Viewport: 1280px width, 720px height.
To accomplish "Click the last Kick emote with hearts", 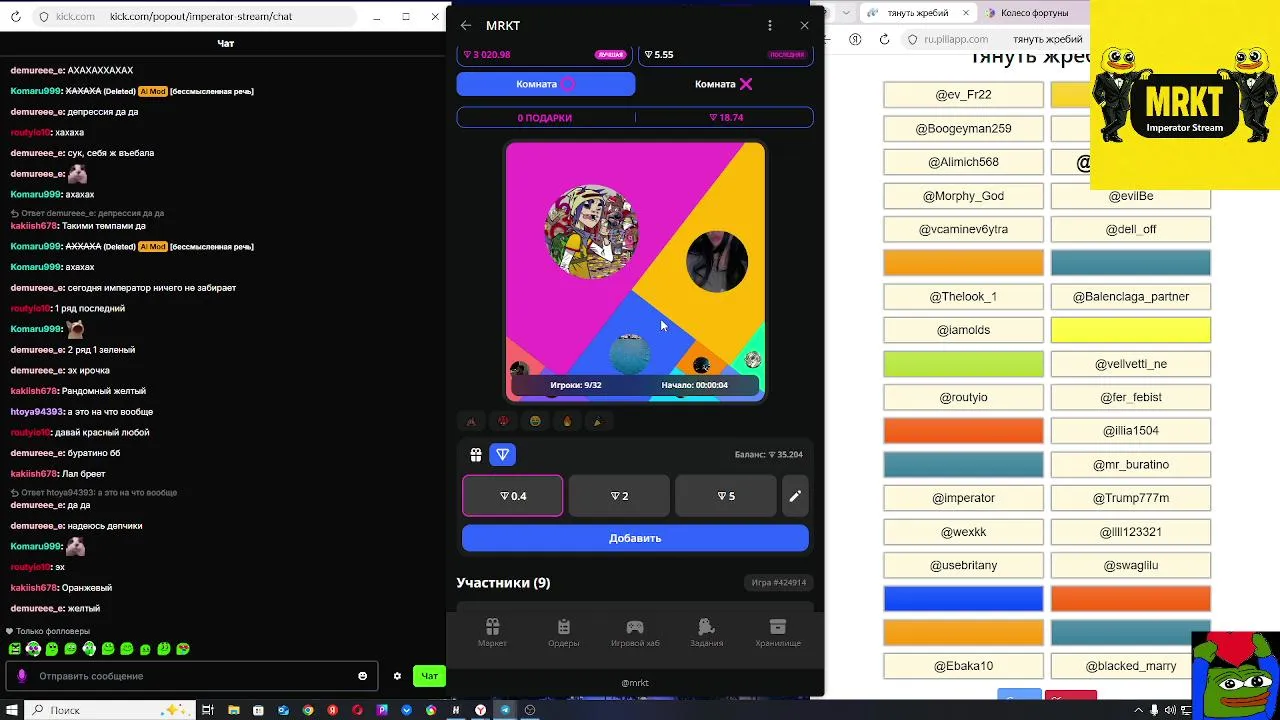I will pos(183,649).
